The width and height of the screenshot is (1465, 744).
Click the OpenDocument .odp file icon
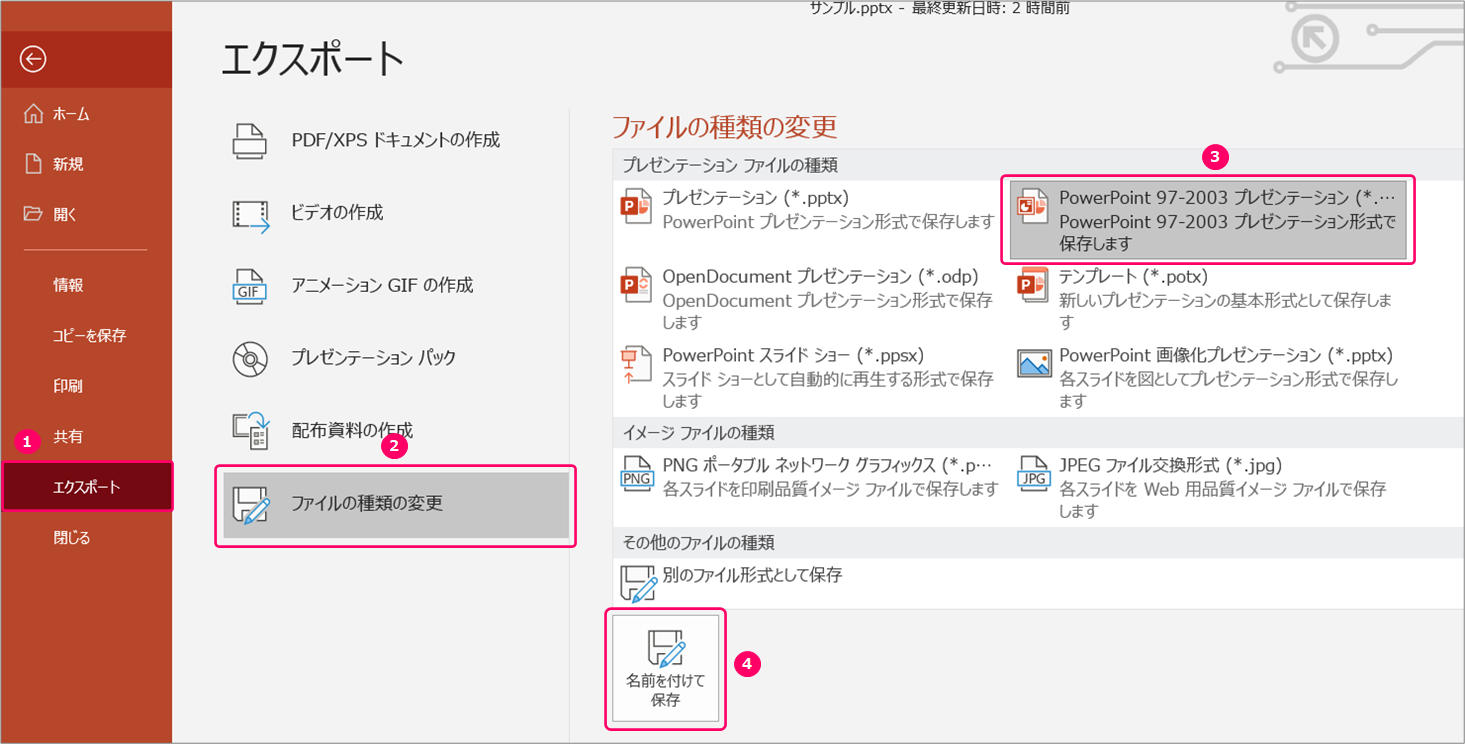tap(636, 286)
